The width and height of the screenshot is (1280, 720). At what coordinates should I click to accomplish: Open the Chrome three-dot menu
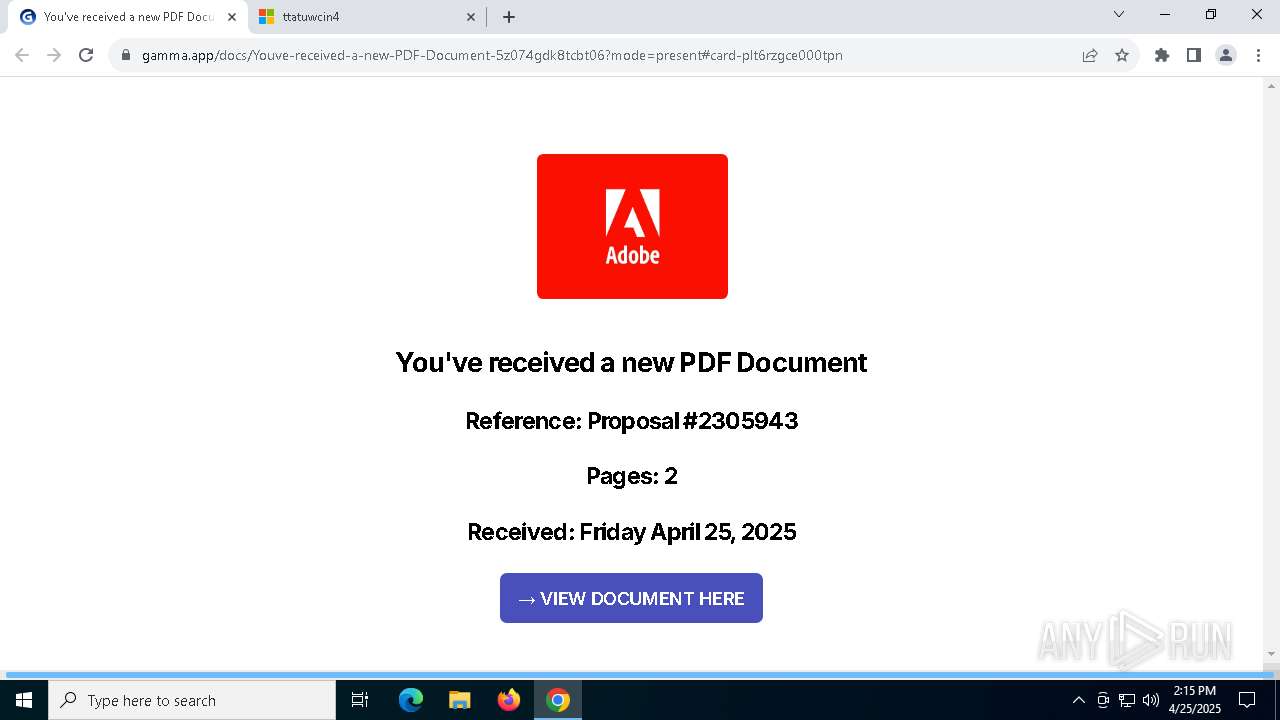(1258, 55)
